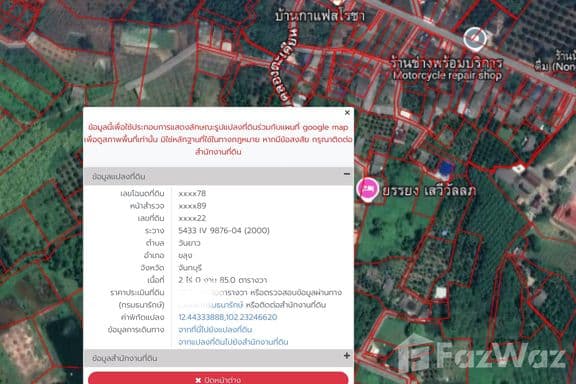Select the land number value xxxx22
The image size is (576, 384).
pyautogui.click(x=192, y=218)
